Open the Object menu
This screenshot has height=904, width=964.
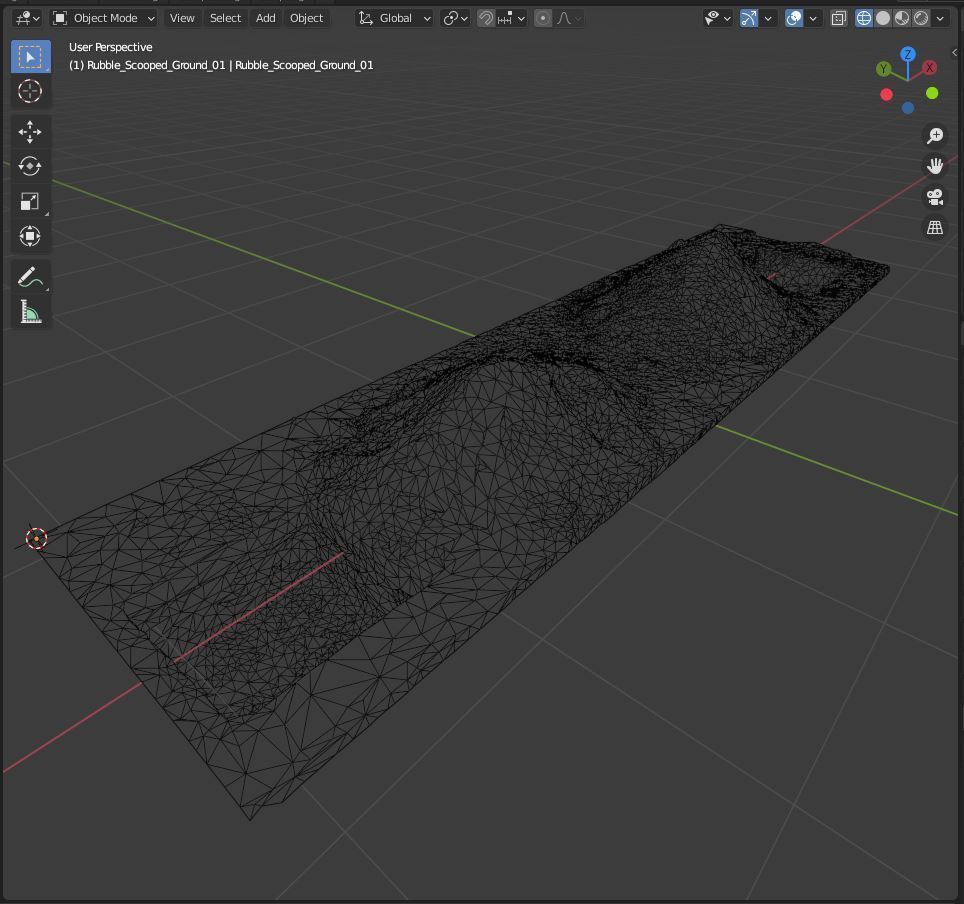coord(306,18)
